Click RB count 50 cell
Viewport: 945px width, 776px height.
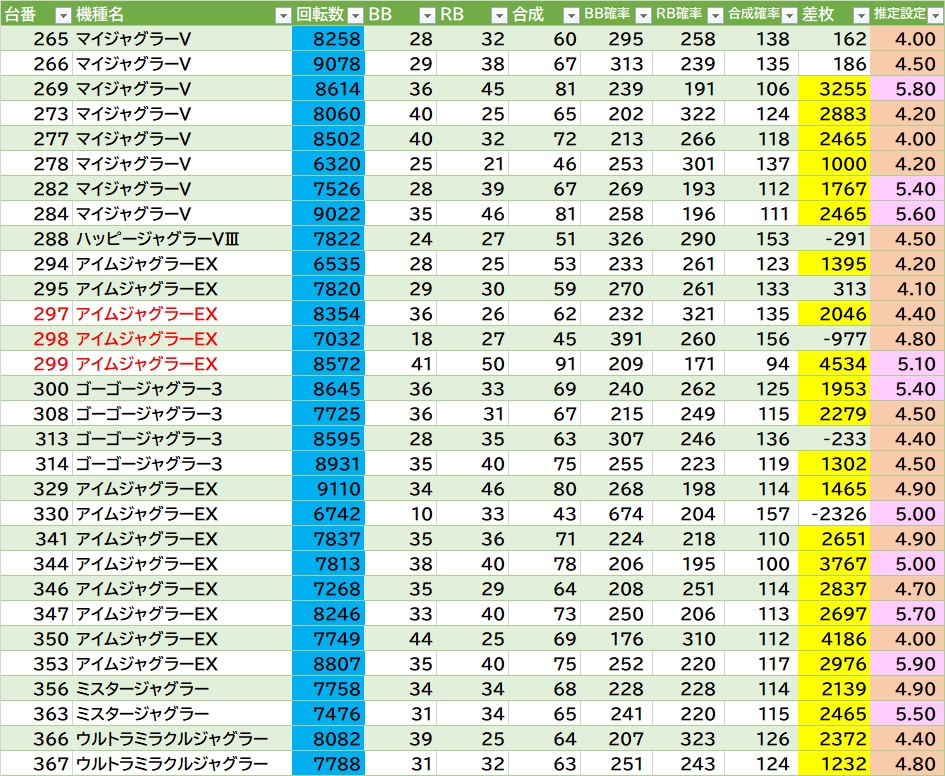tap(472, 364)
